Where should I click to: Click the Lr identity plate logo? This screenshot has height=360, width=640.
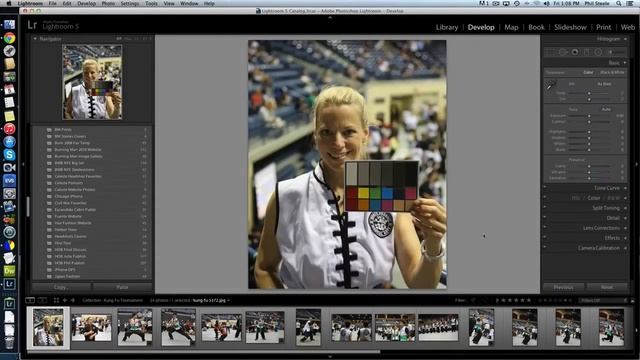(32, 25)
